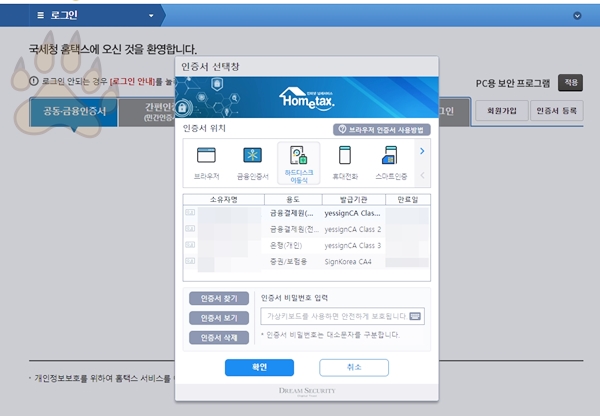Viewport: 600px width, 416px height.
Task: Switch to the 공동·금융인증서 login tab
Action: [74, 112]
